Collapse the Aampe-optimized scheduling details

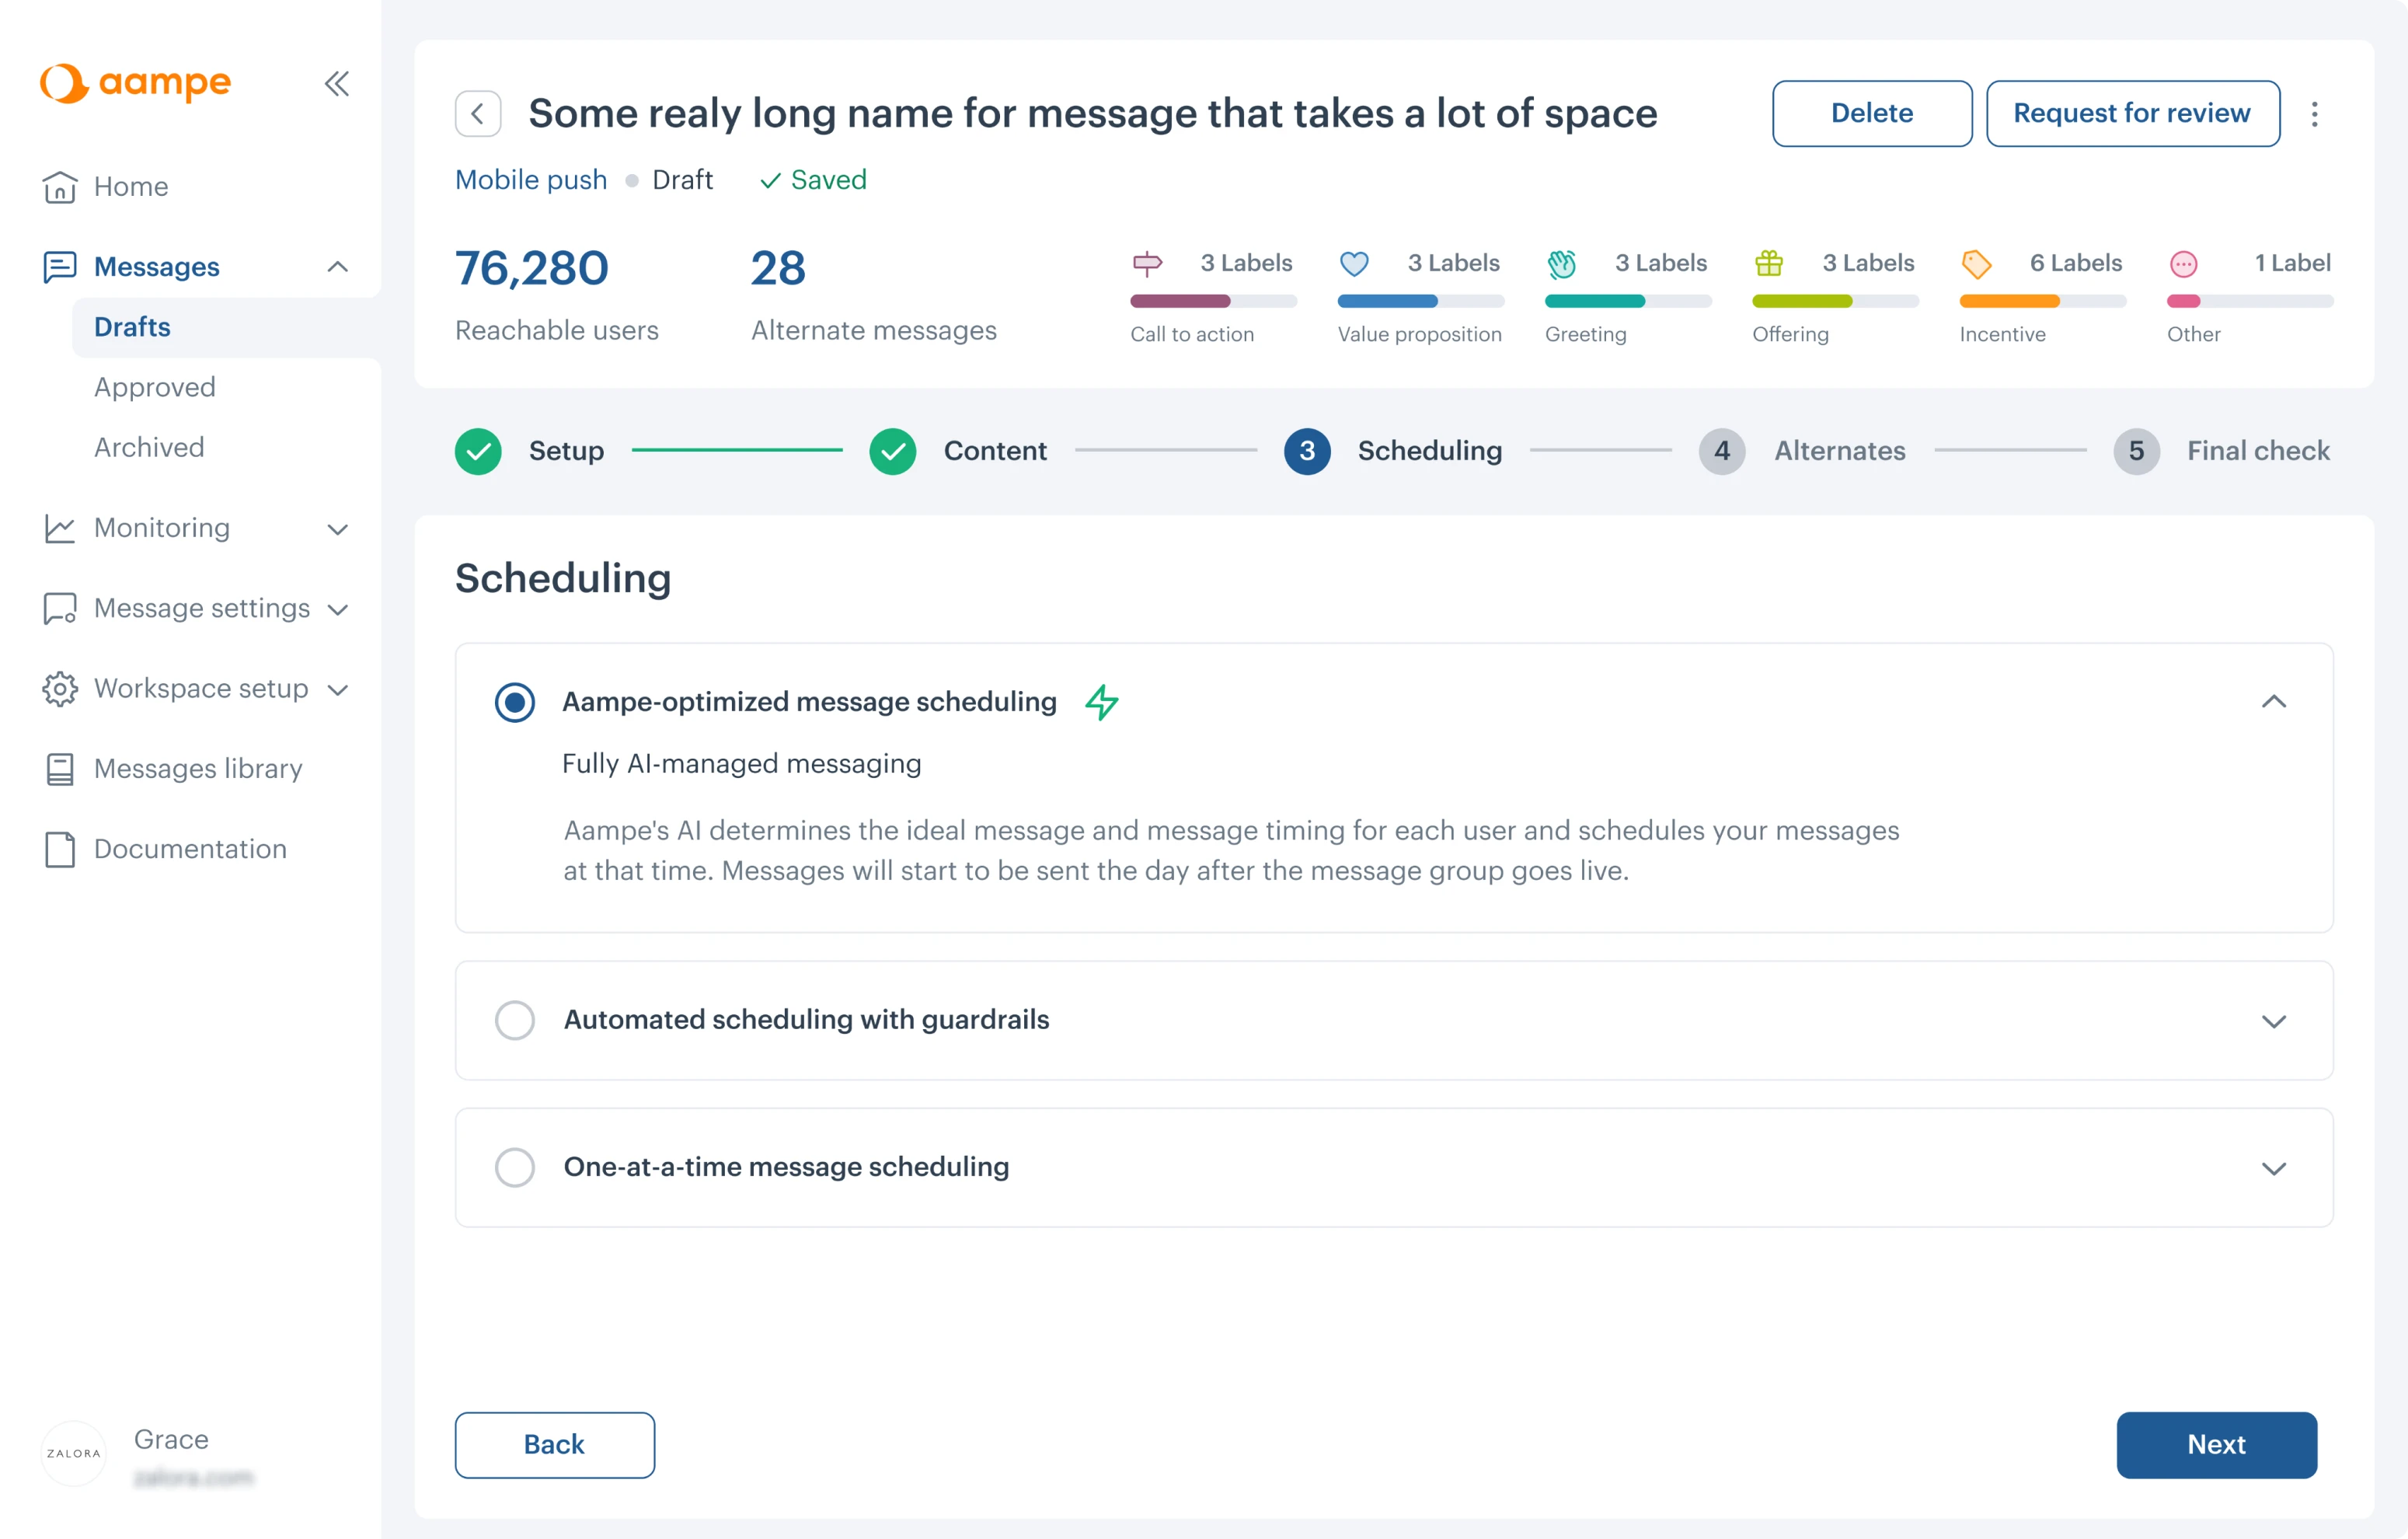tap(2274, 702)
